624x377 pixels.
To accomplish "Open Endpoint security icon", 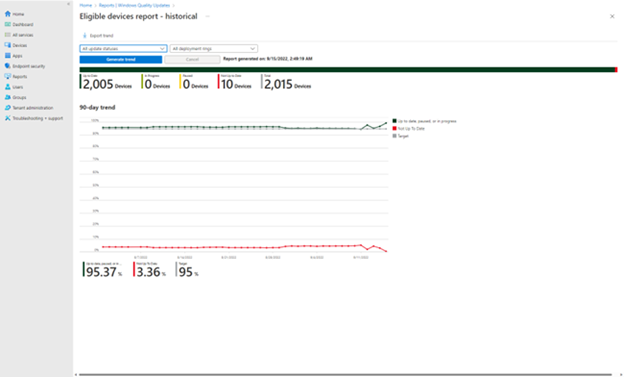I will coord(8,66).
